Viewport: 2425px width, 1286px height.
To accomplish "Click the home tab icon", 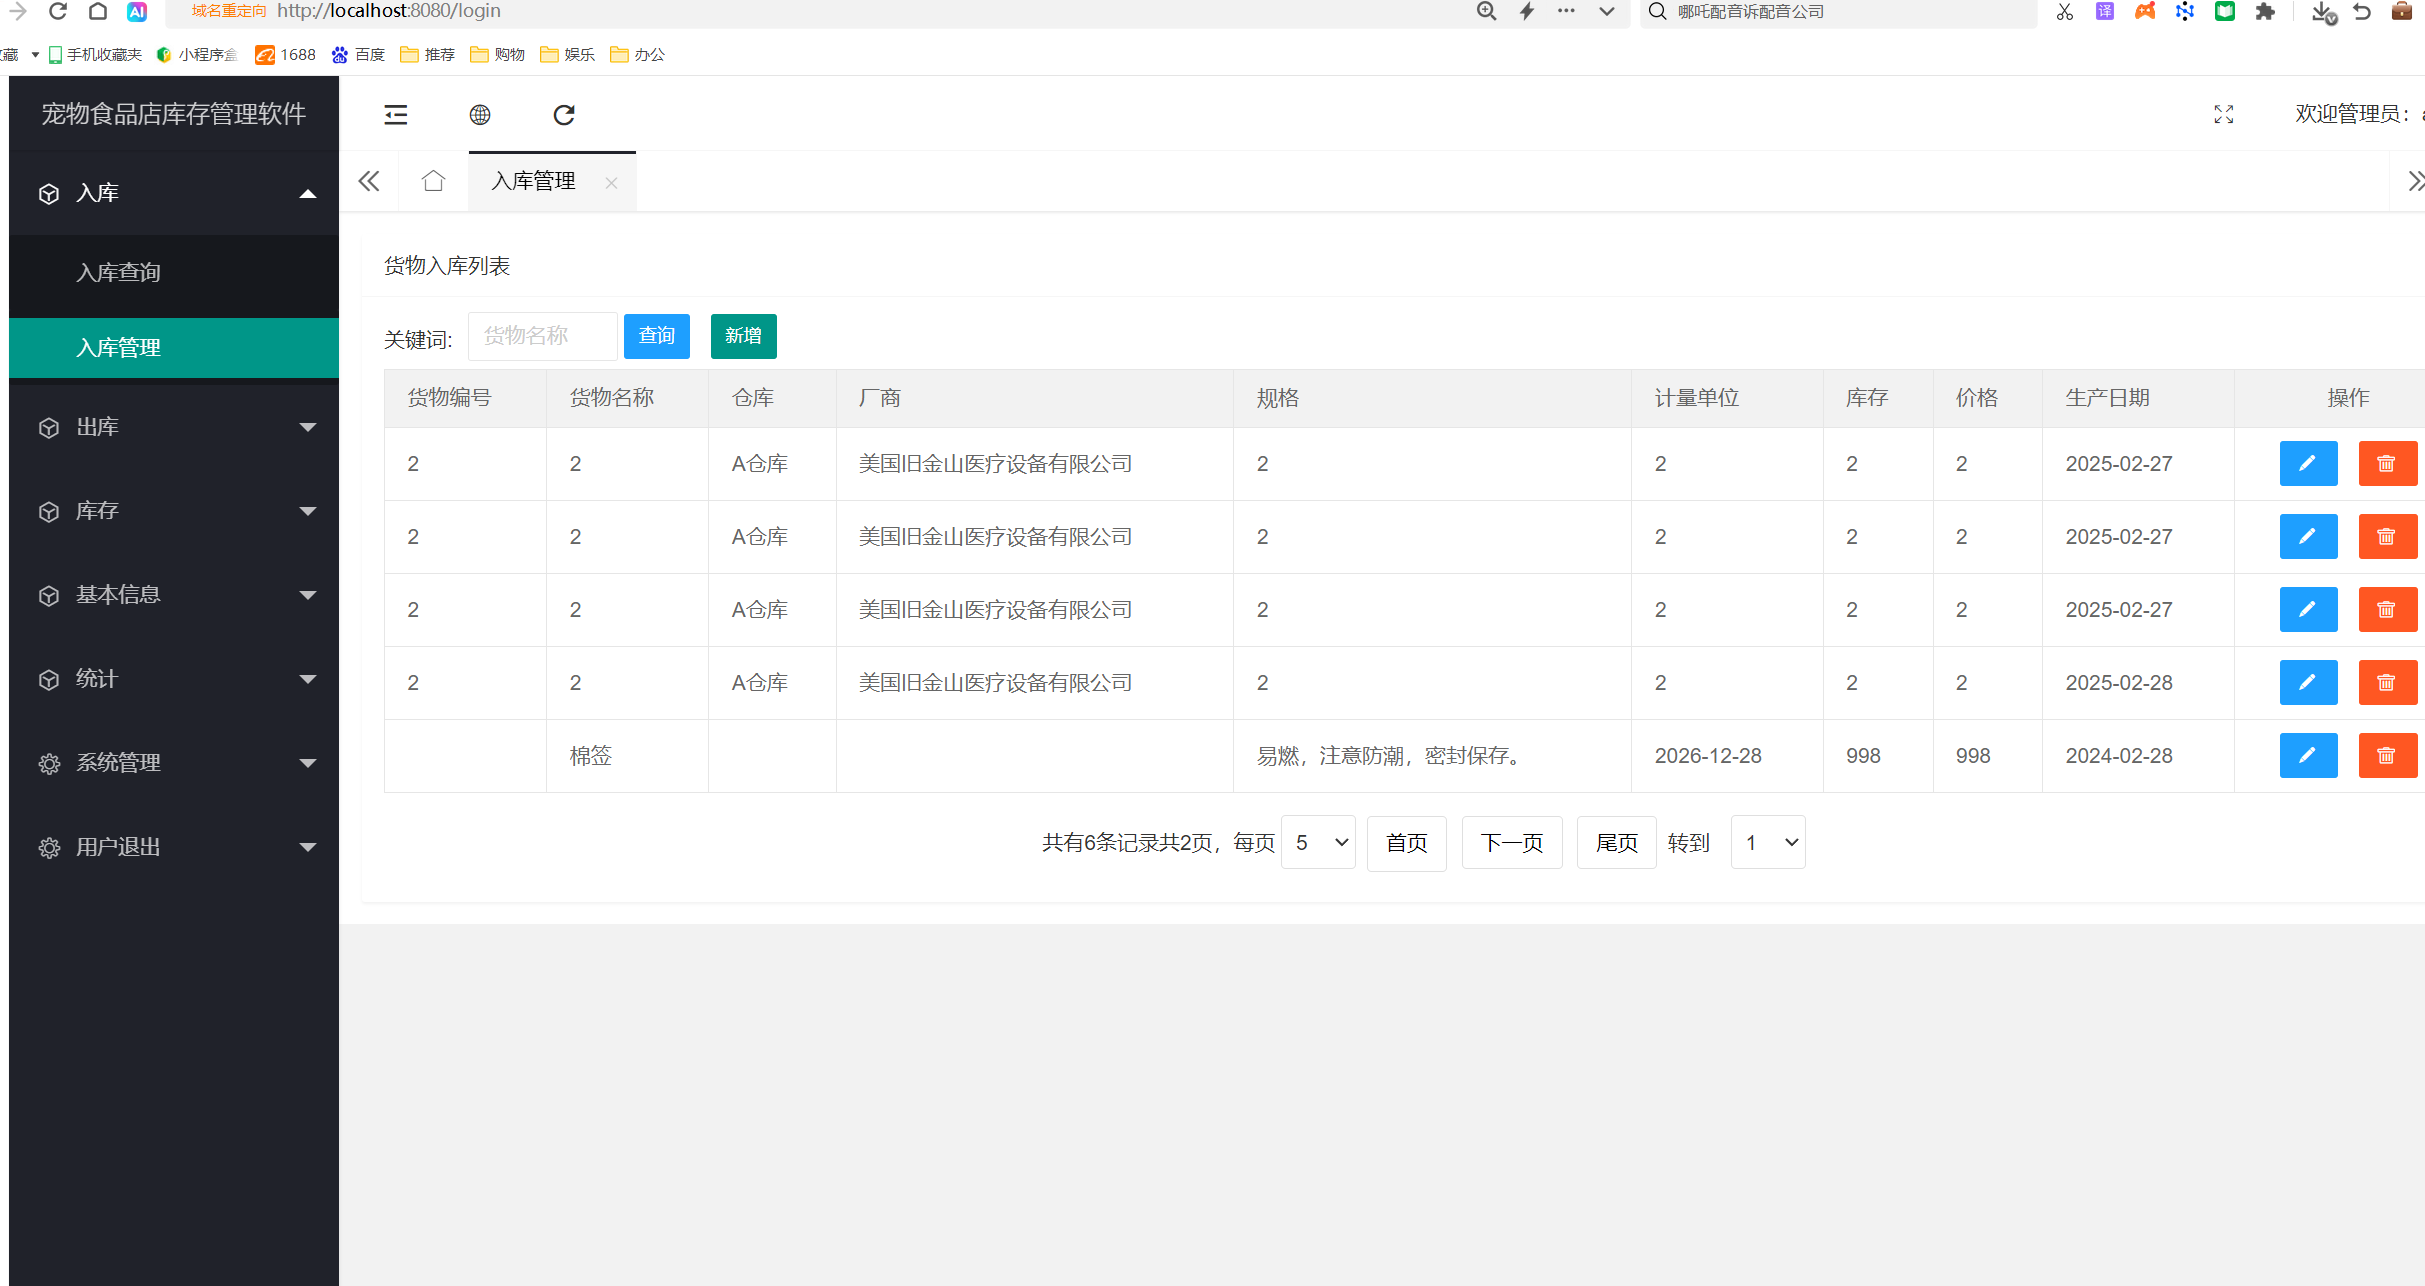I will [433, 181].
